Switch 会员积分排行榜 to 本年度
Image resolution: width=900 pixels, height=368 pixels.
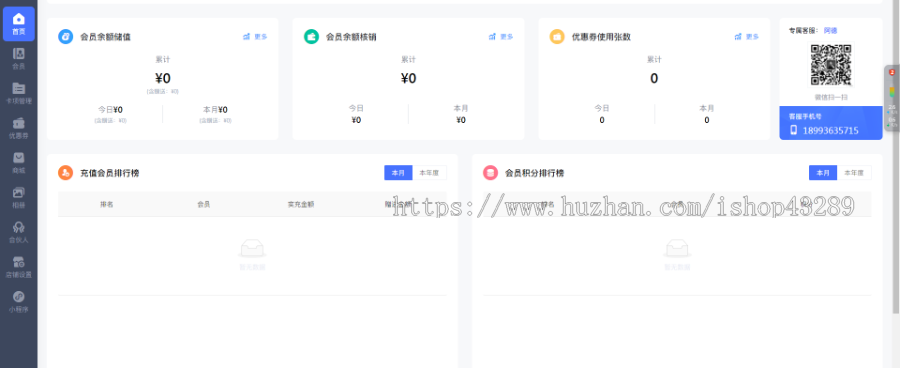point(854,173)
